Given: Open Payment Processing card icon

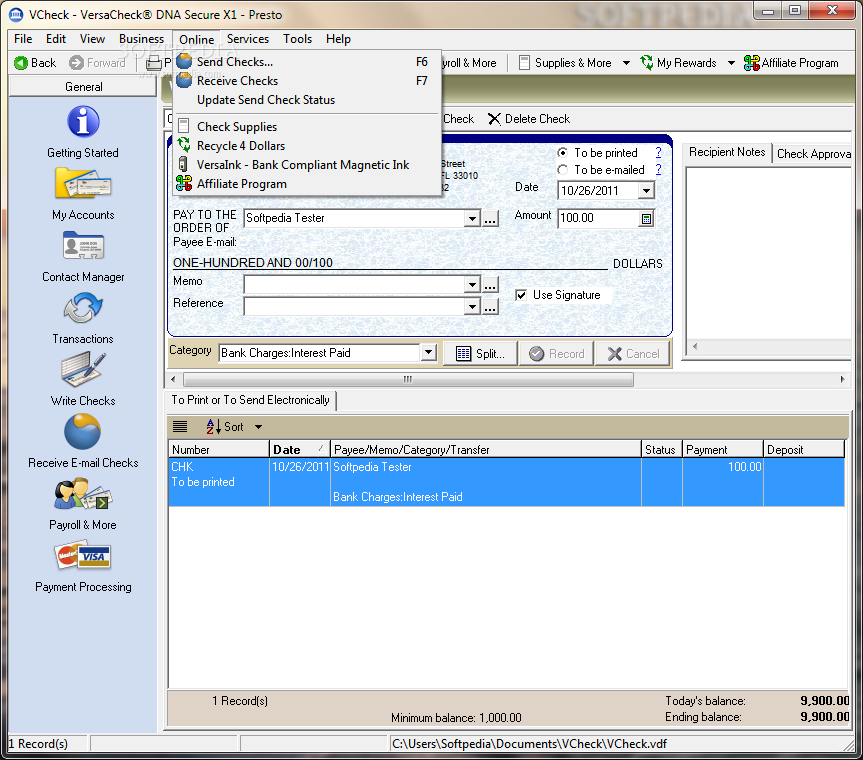Looking at the screenshot, I should (x=83, y=556).
